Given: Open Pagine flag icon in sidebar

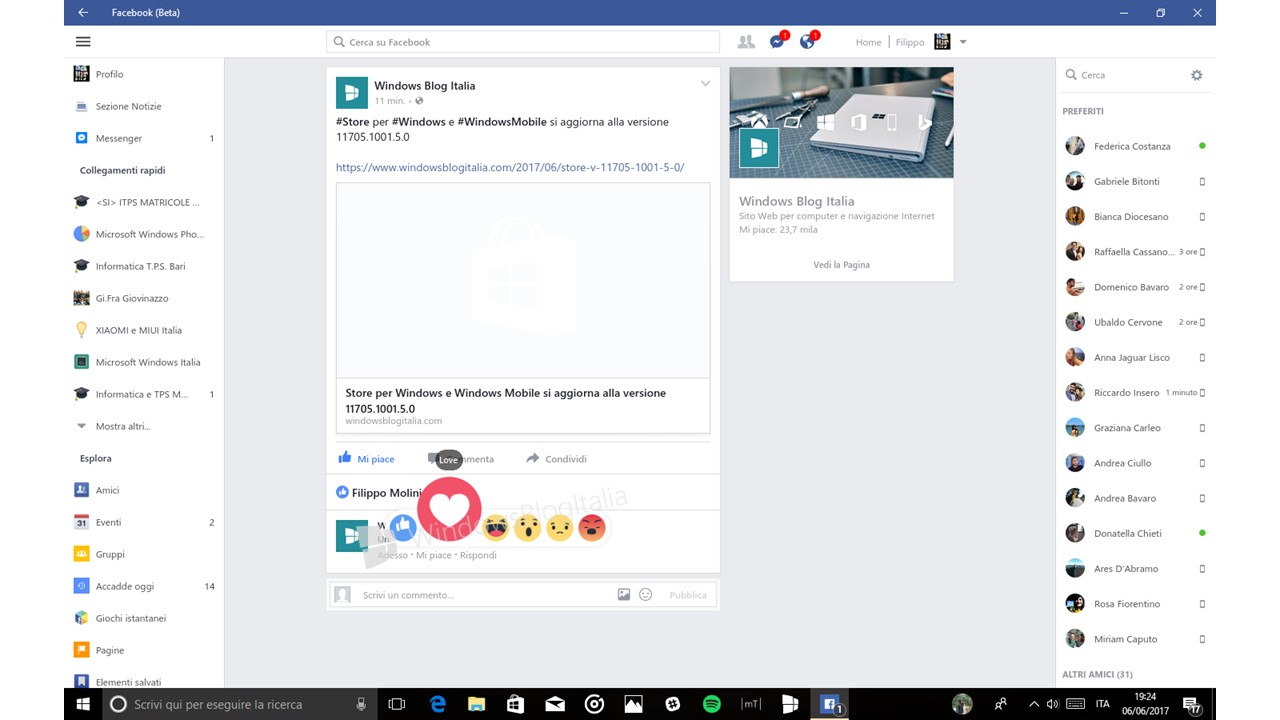Looking at the screenshot, I should [x=82, y=650].
